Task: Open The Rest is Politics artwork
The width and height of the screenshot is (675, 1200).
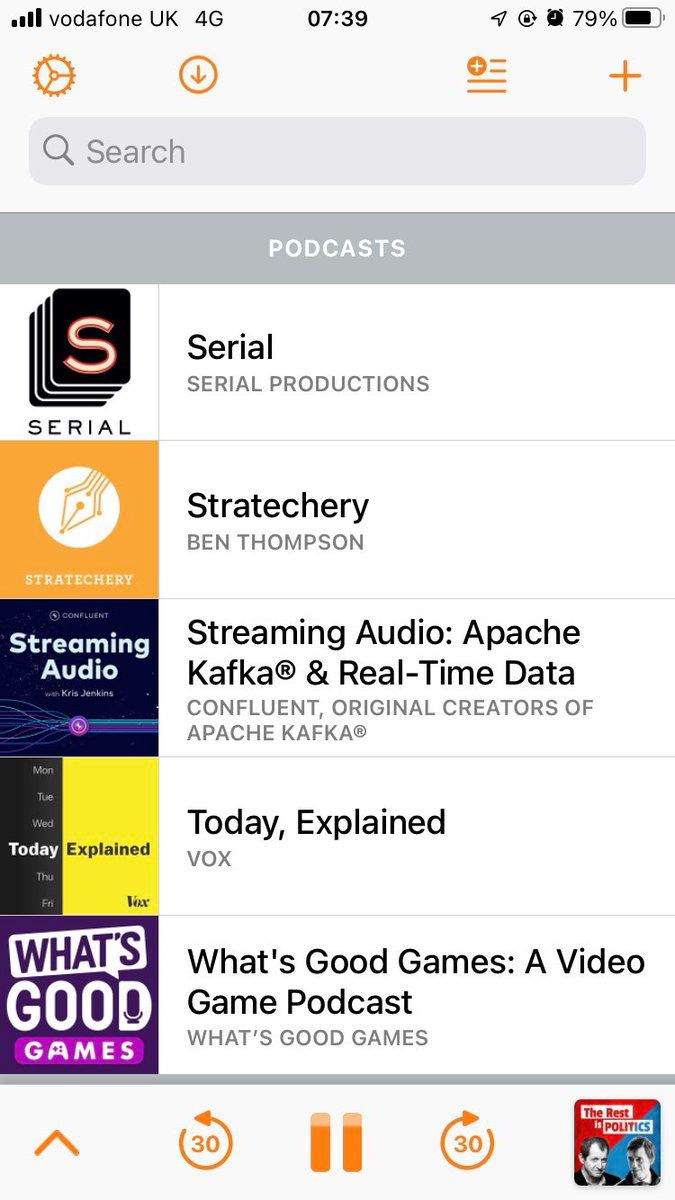Action: [x=617, y=1142]
